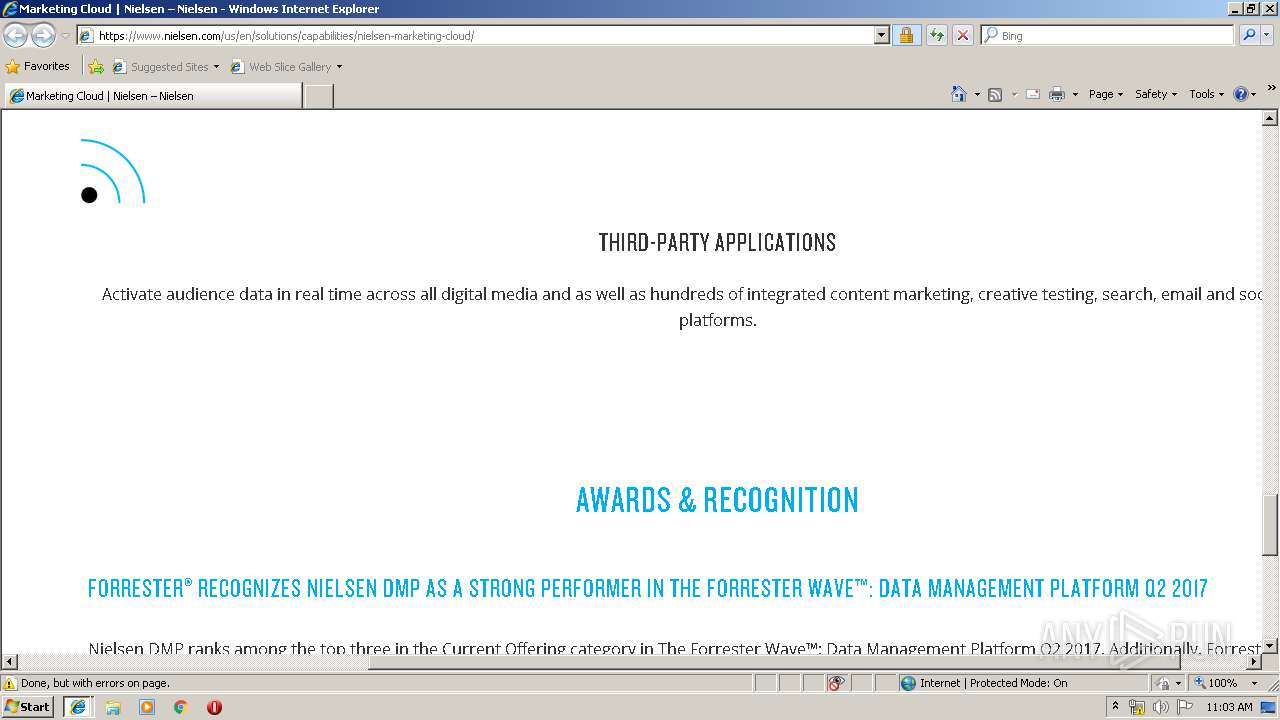The image size is (1280, 720).
Task: Click the Bing search magnifier button
Action: point(1247,36)
